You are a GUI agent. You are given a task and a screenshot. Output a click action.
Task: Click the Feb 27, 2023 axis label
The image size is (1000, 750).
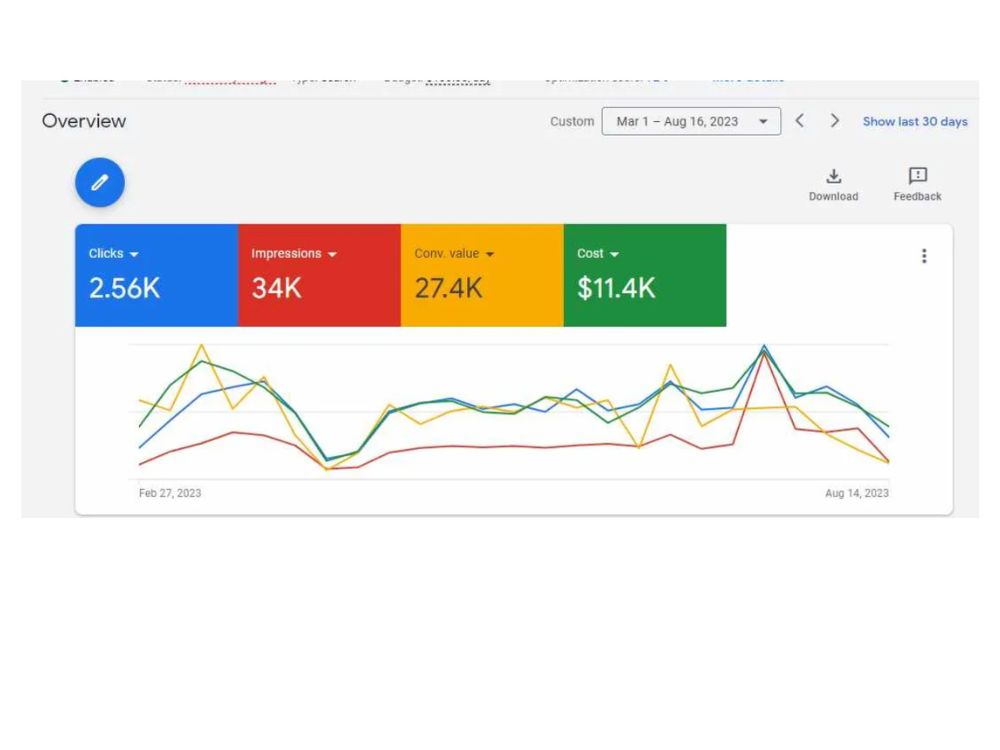pos(170,493)
